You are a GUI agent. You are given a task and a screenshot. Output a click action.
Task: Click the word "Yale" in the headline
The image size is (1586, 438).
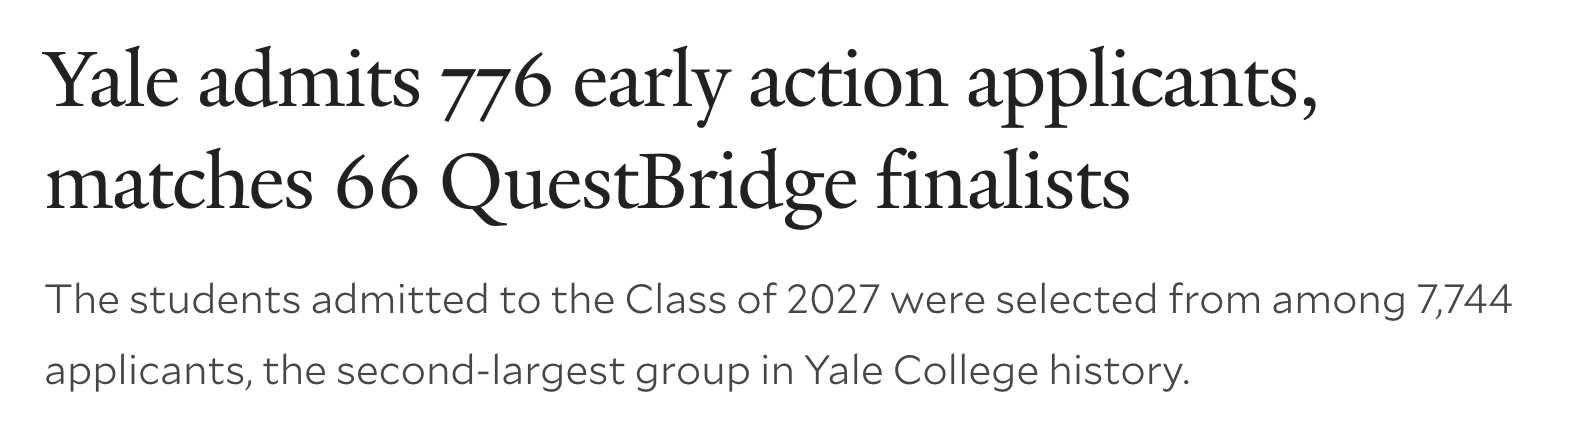coord(112,83)
